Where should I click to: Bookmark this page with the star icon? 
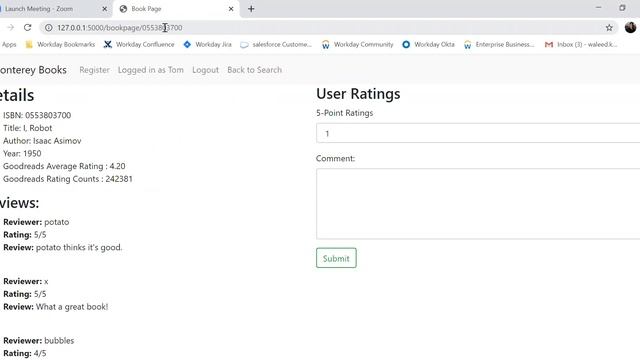609,27
